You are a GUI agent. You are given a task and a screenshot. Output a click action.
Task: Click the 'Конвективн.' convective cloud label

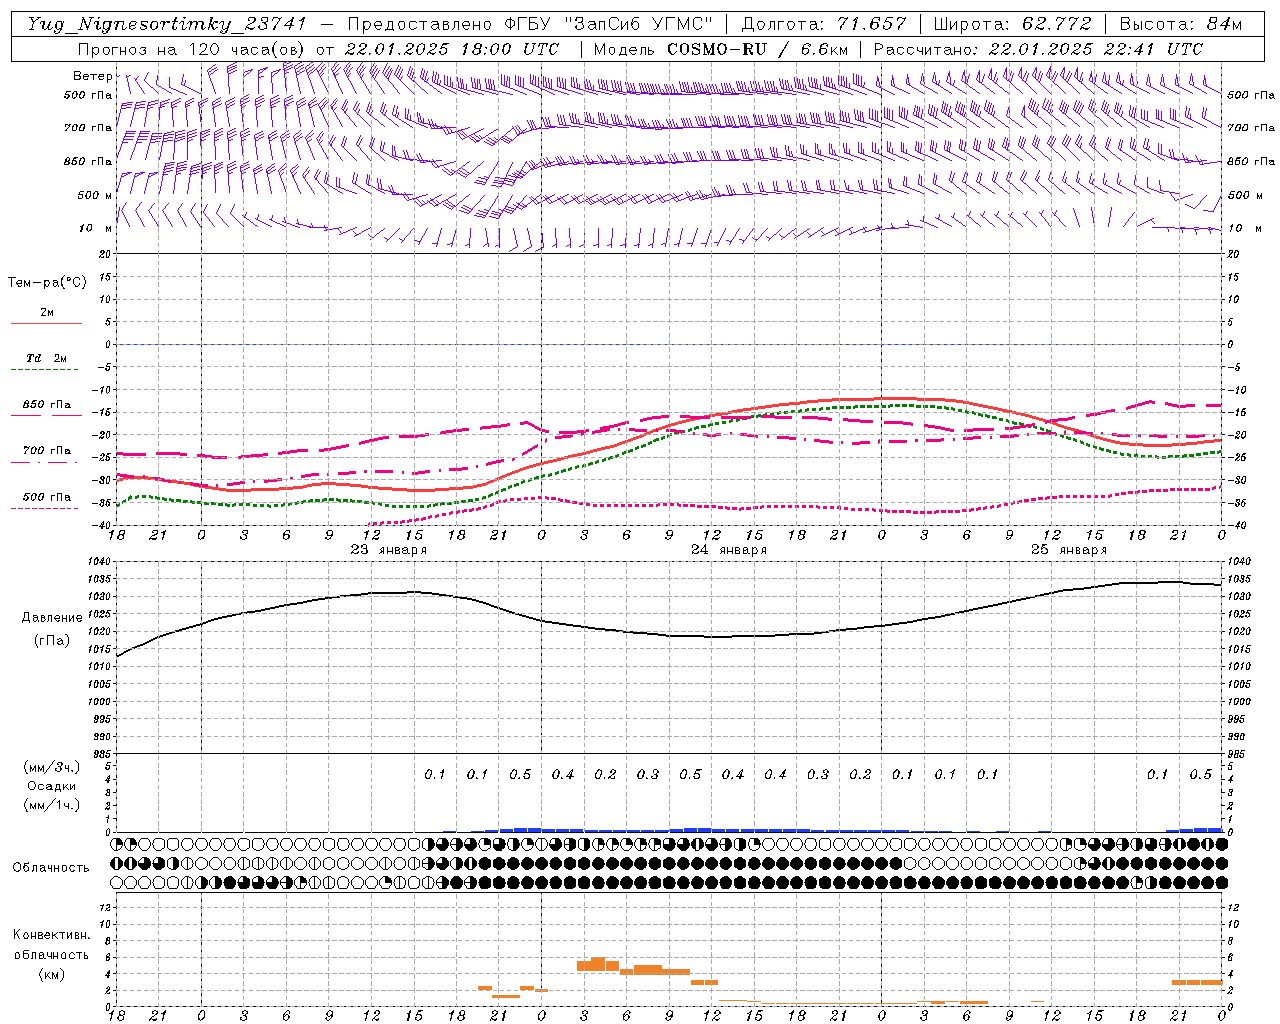click(x=51, y=935)
